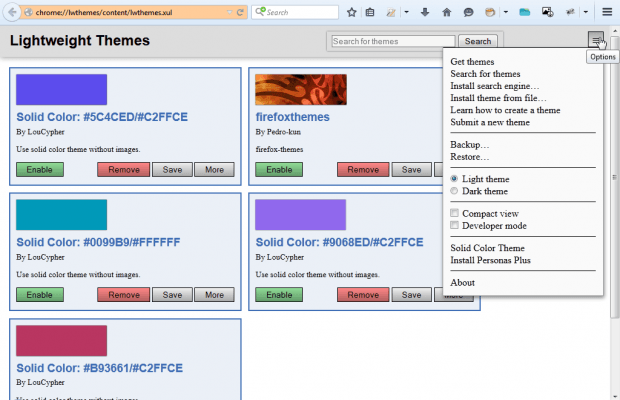
Task: Click the themes Search button
Action: pos(478,41)
